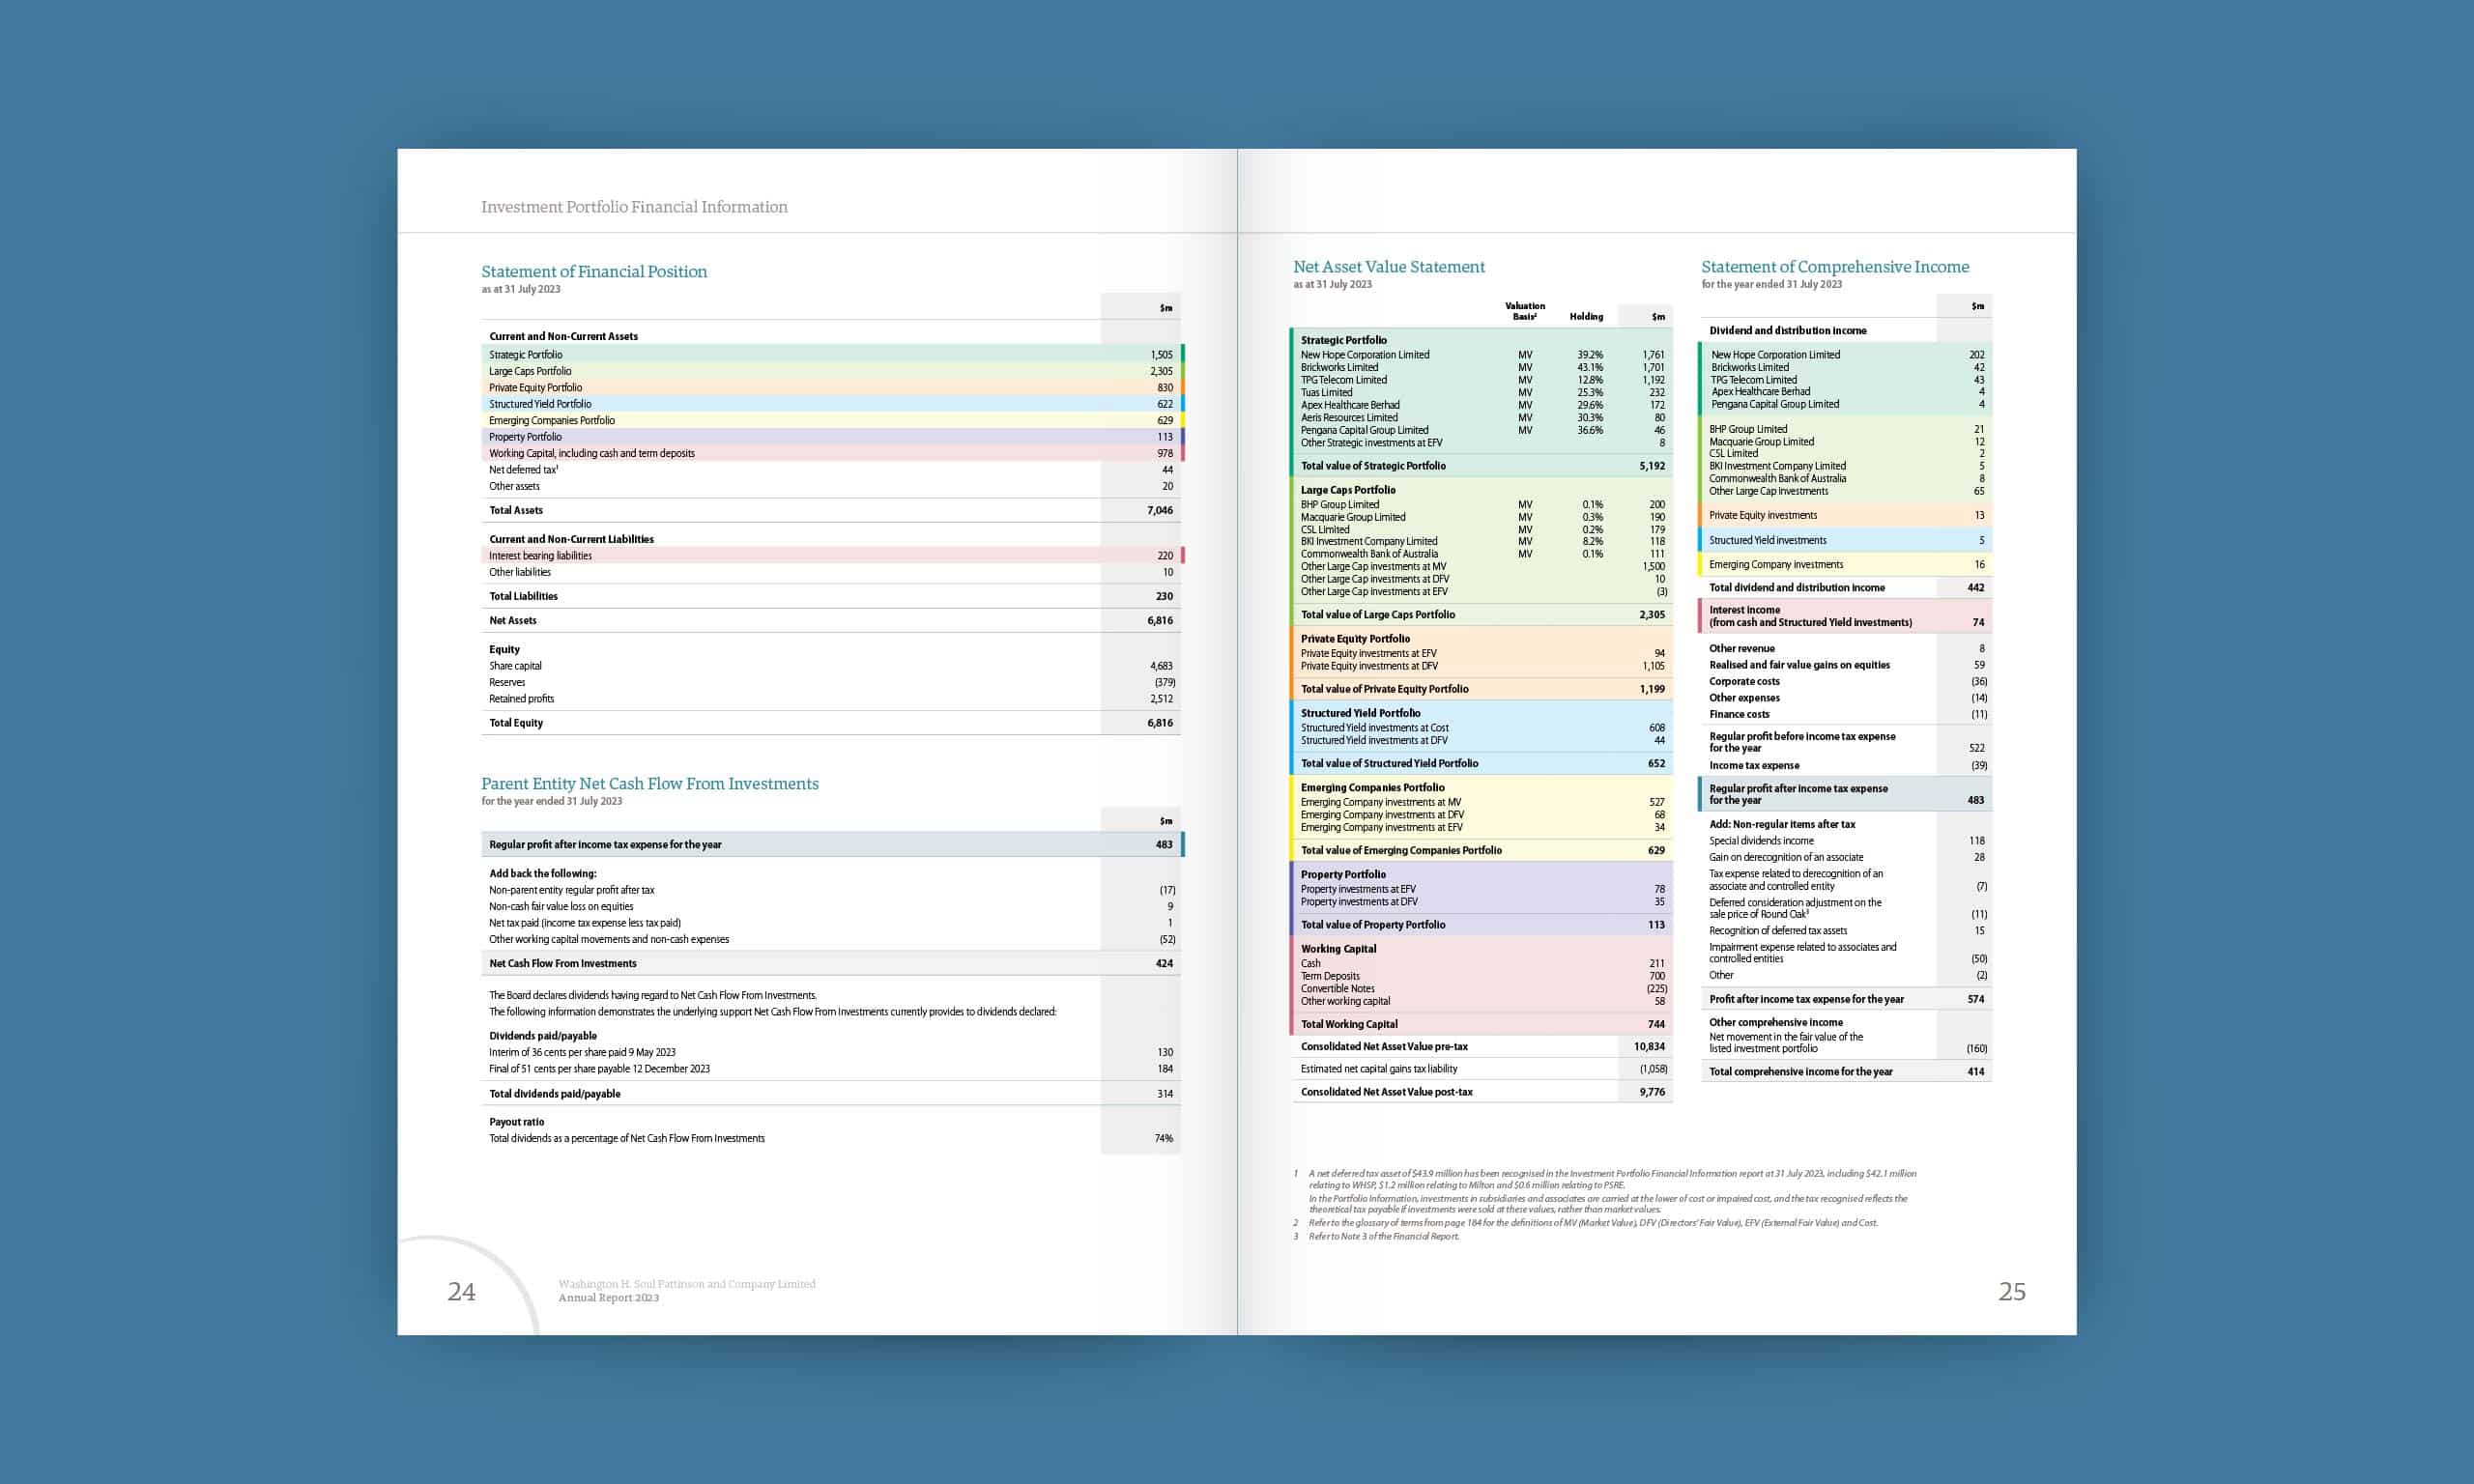Click 'Total value of Strategic Portfolio' row
The image size is (2474, 1484).
(x=1482, y=465)
